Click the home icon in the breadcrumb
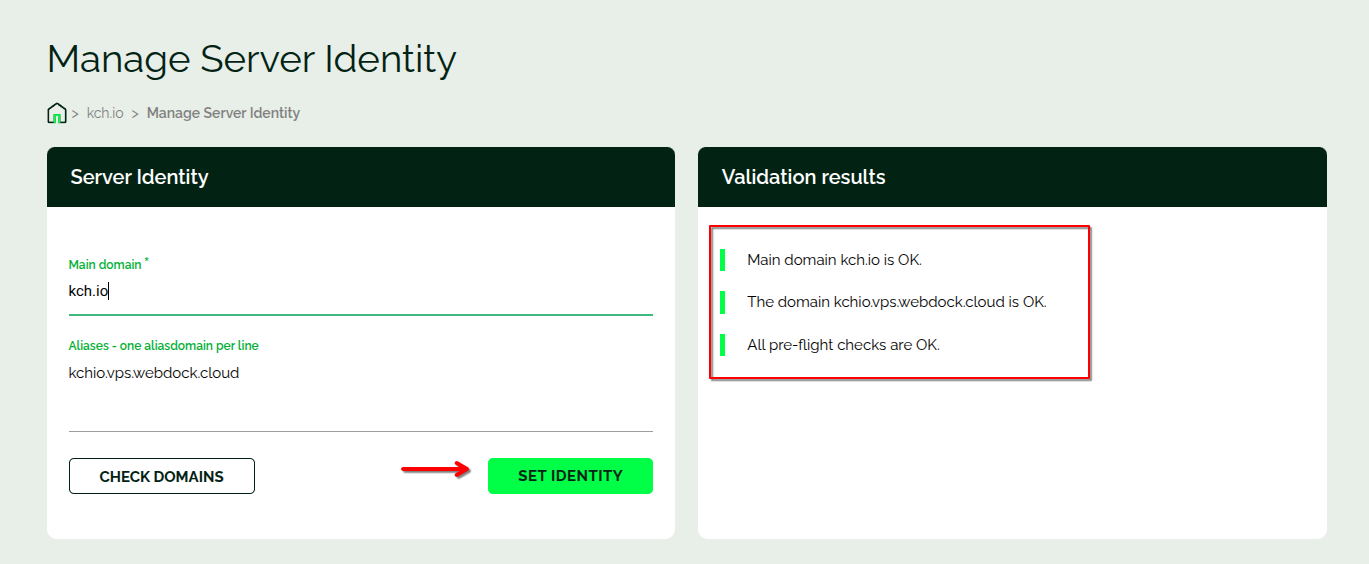1369x564 pixels. pos(57,113)
